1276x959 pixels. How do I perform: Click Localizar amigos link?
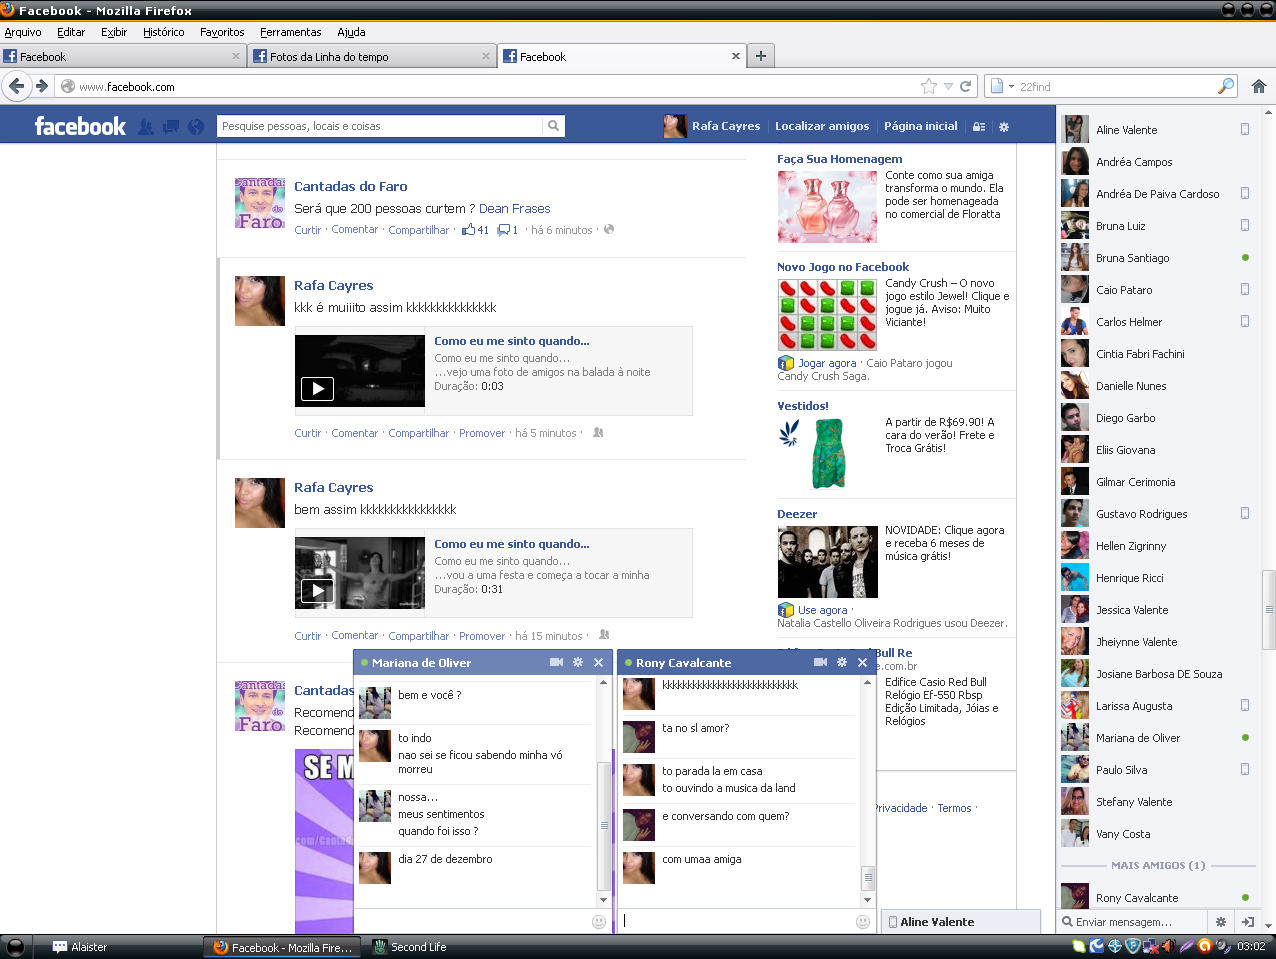[x=822, y=126]
